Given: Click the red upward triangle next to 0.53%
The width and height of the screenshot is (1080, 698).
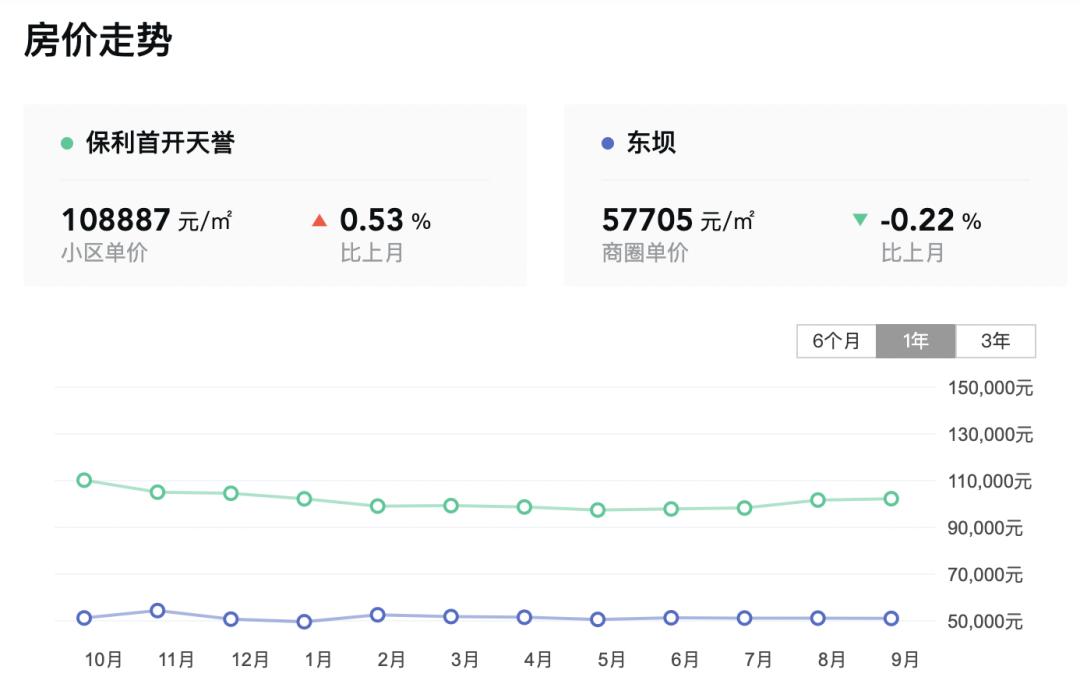Looking at the screenshot, I should tap(318, 218).
